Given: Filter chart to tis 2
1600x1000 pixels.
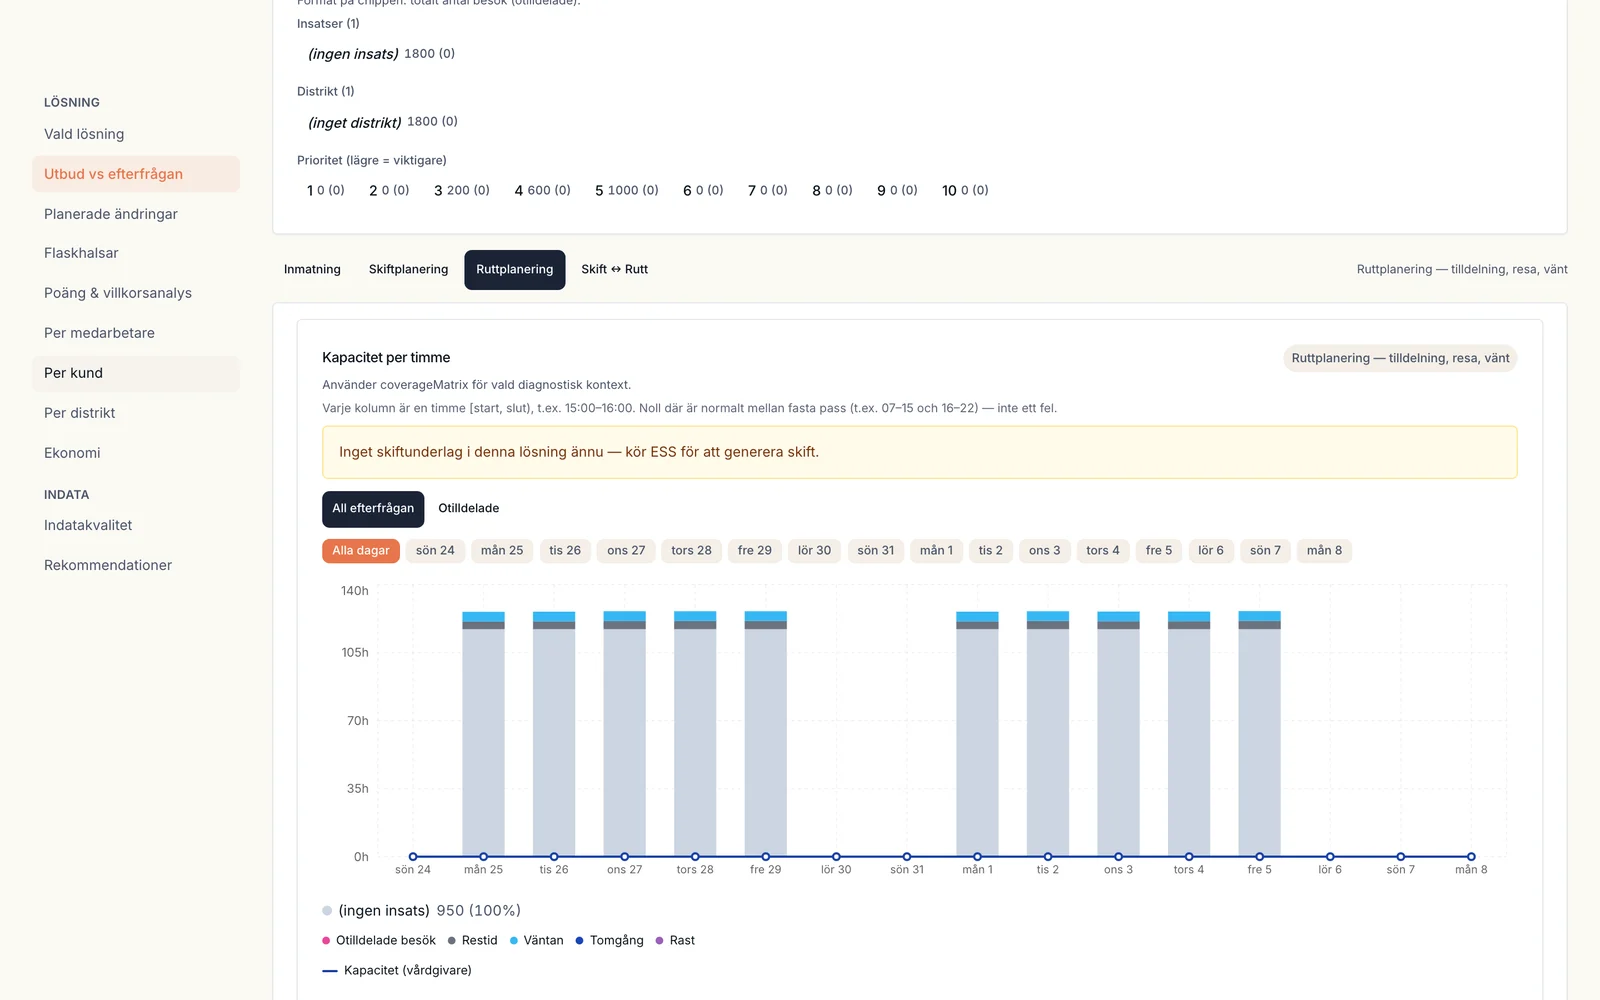Looking at the screenshot, I should click(x=991, y=551).
